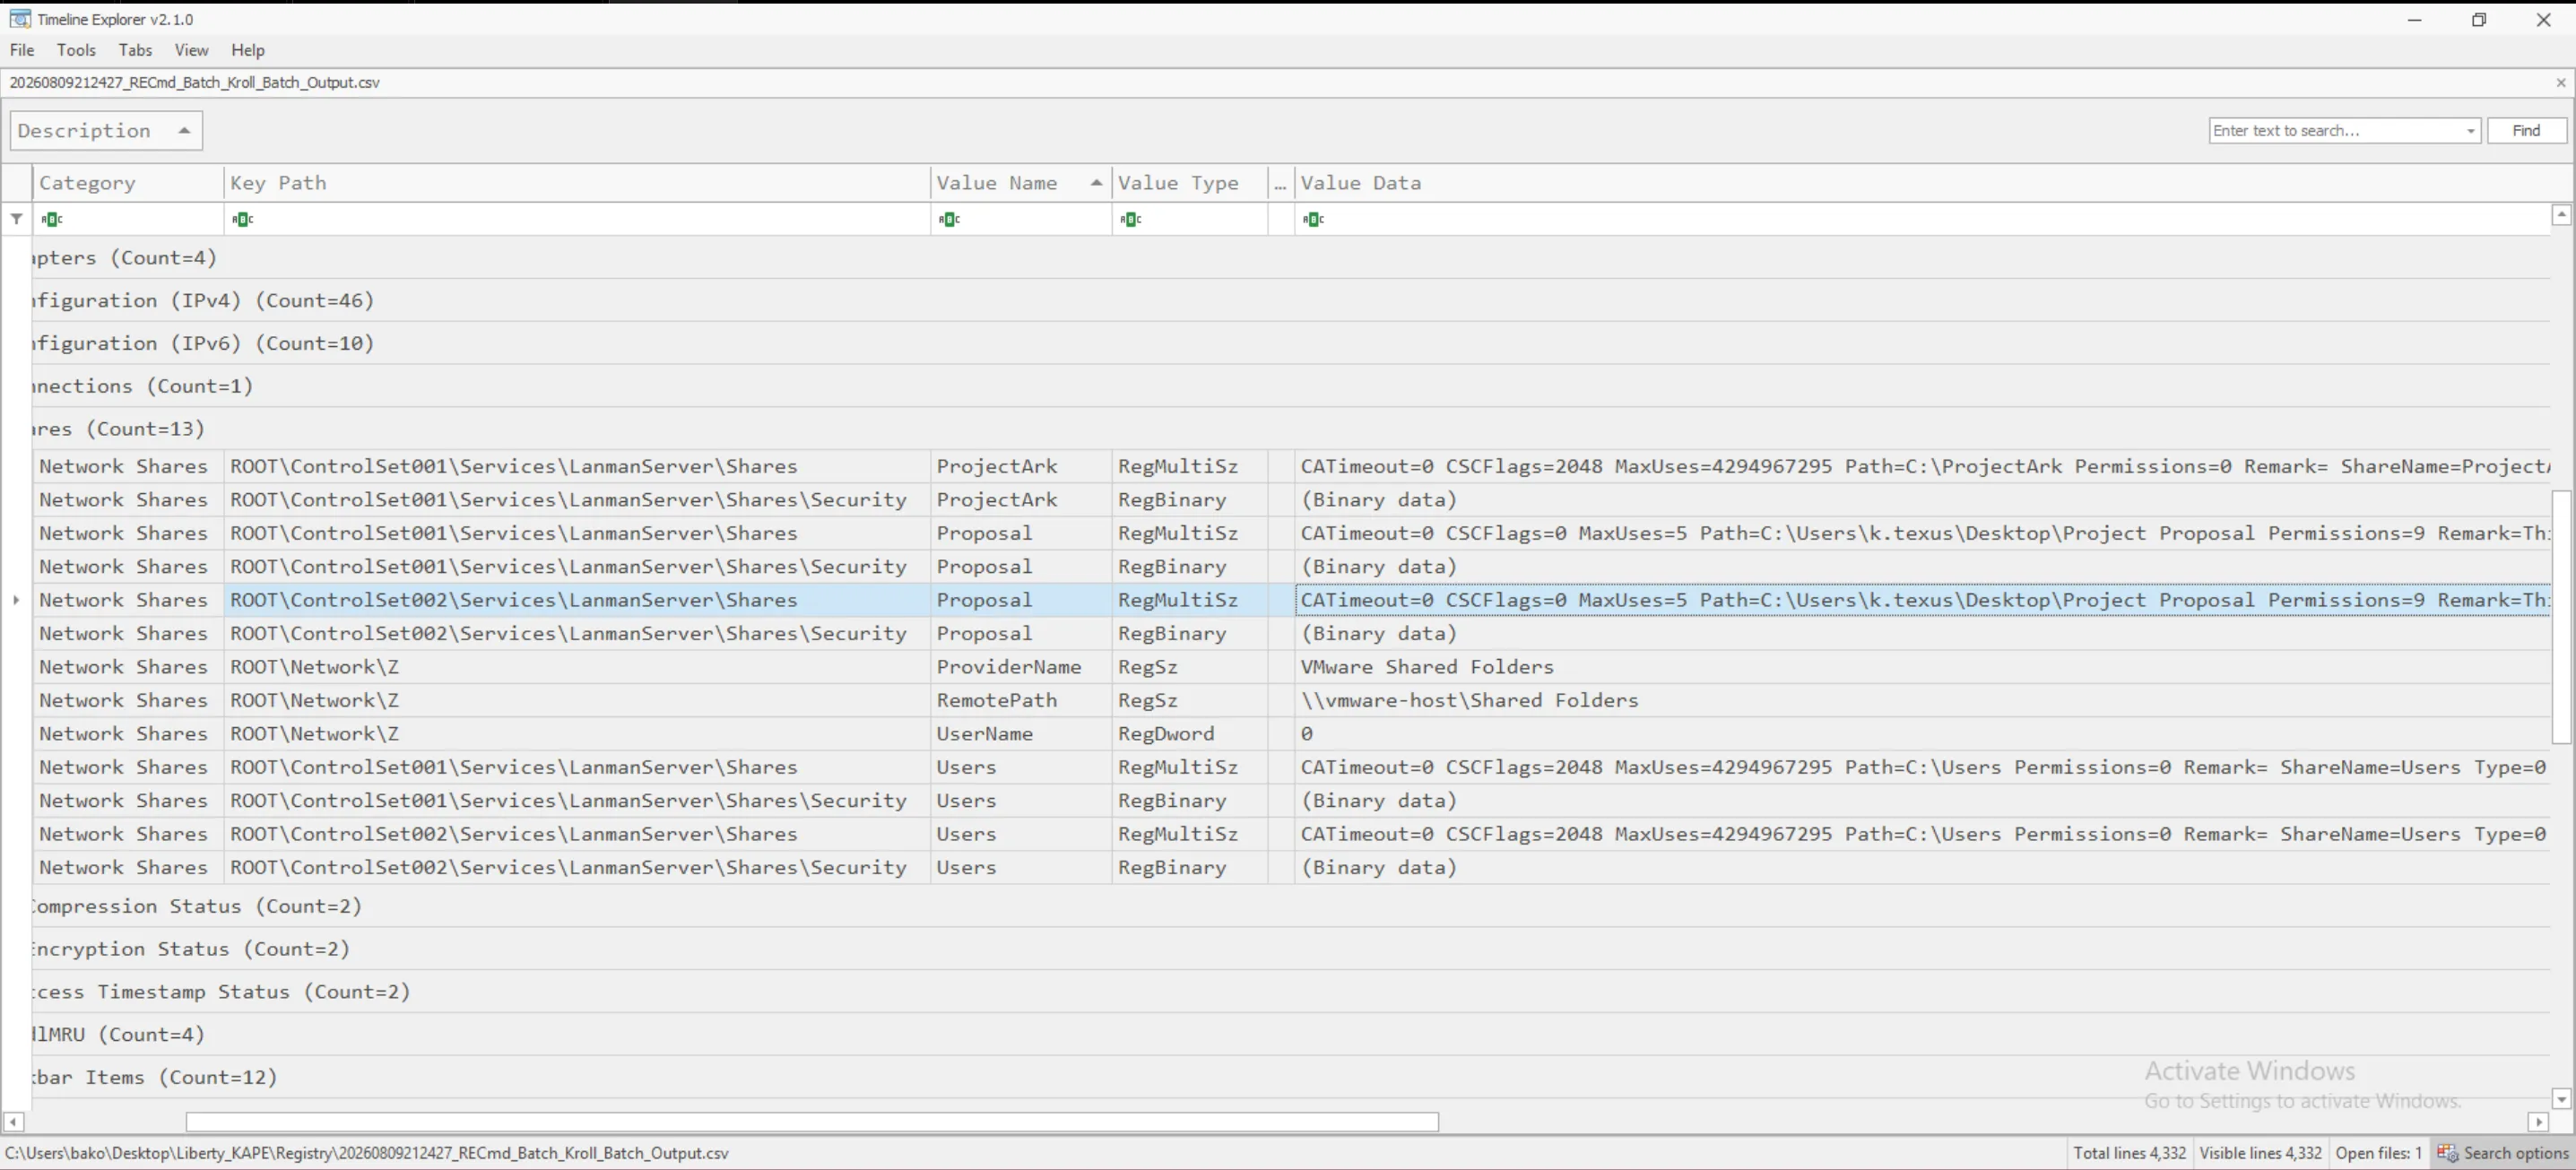Open the File menu
This screenshot has height=1170, width=2576.
tap(22, 50)
